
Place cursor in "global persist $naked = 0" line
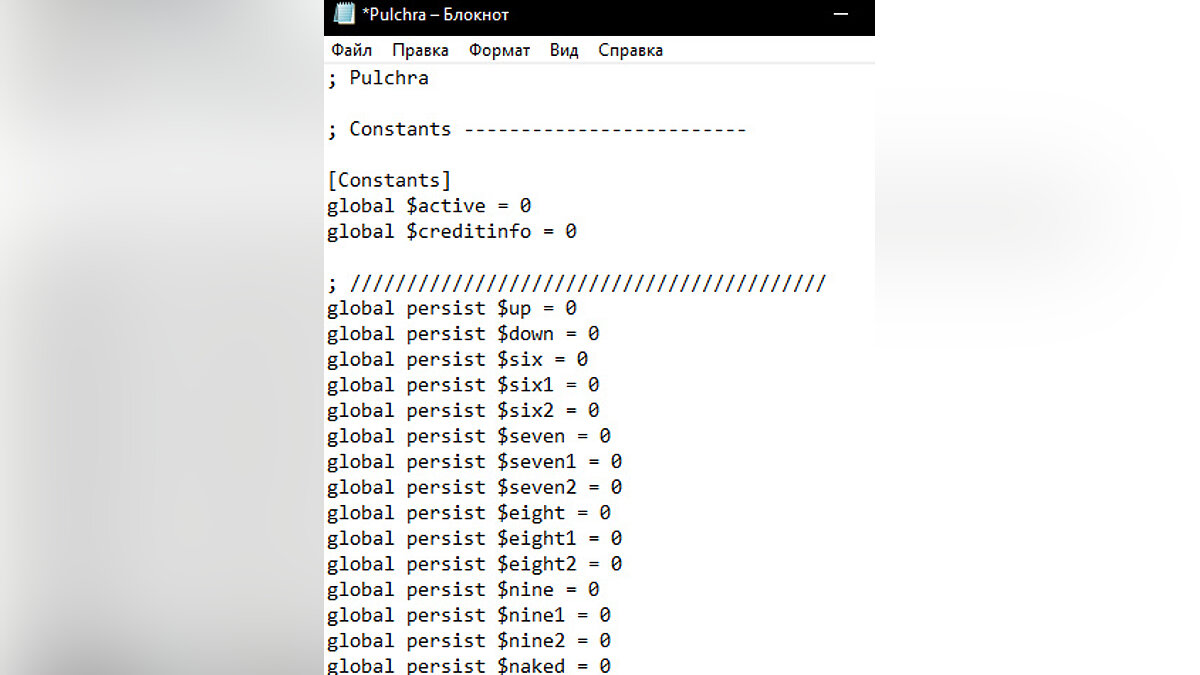469,665
